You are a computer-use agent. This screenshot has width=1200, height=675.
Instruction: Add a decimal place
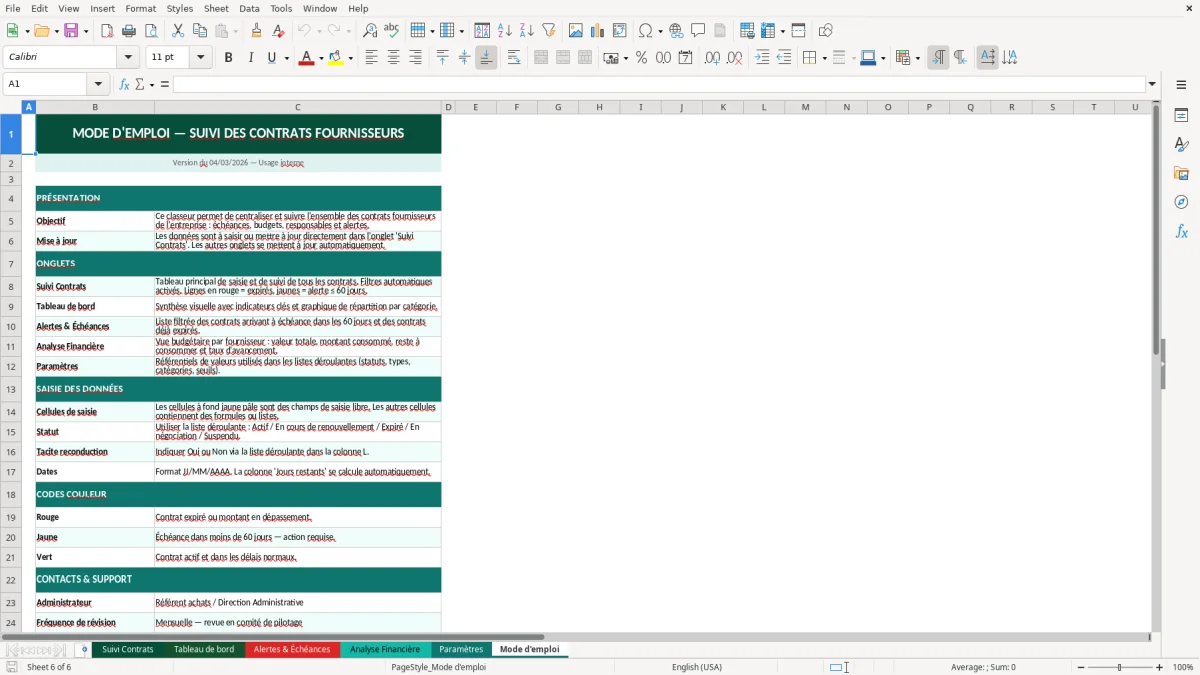coord(712,58)
